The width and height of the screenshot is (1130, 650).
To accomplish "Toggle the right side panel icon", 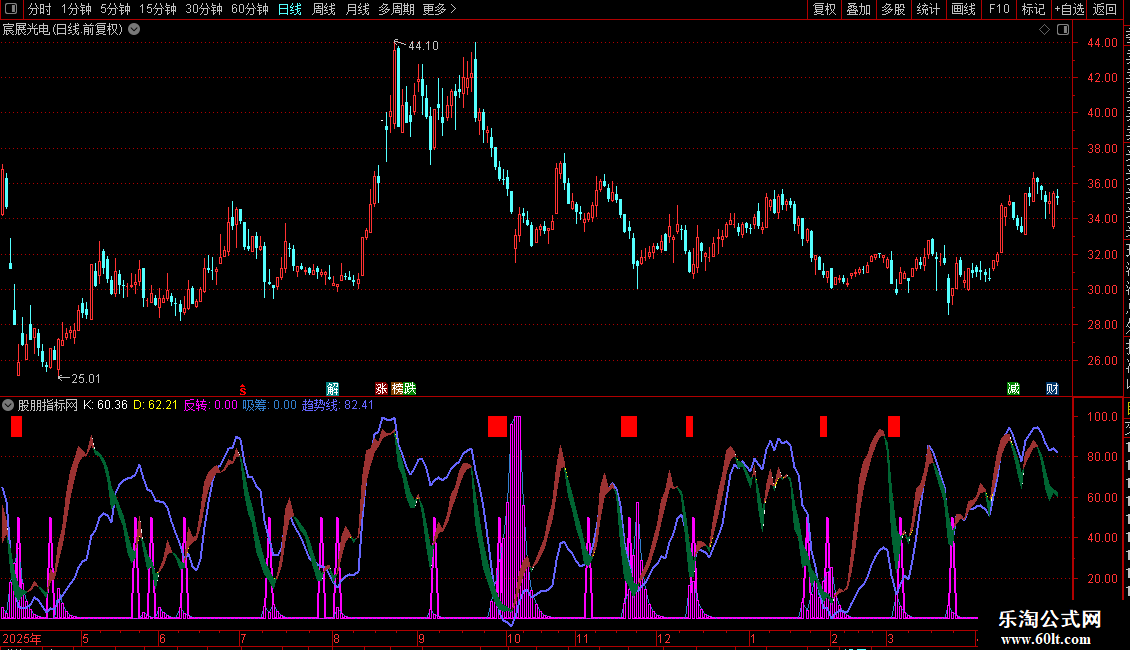I will pyautogui.click(x=1063, y=30).
